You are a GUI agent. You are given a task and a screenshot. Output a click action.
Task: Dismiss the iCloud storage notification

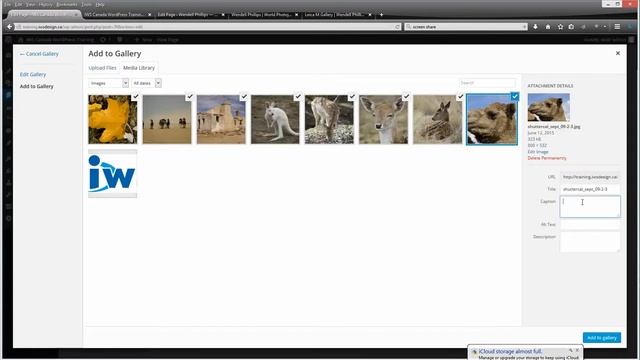(577, 351)
